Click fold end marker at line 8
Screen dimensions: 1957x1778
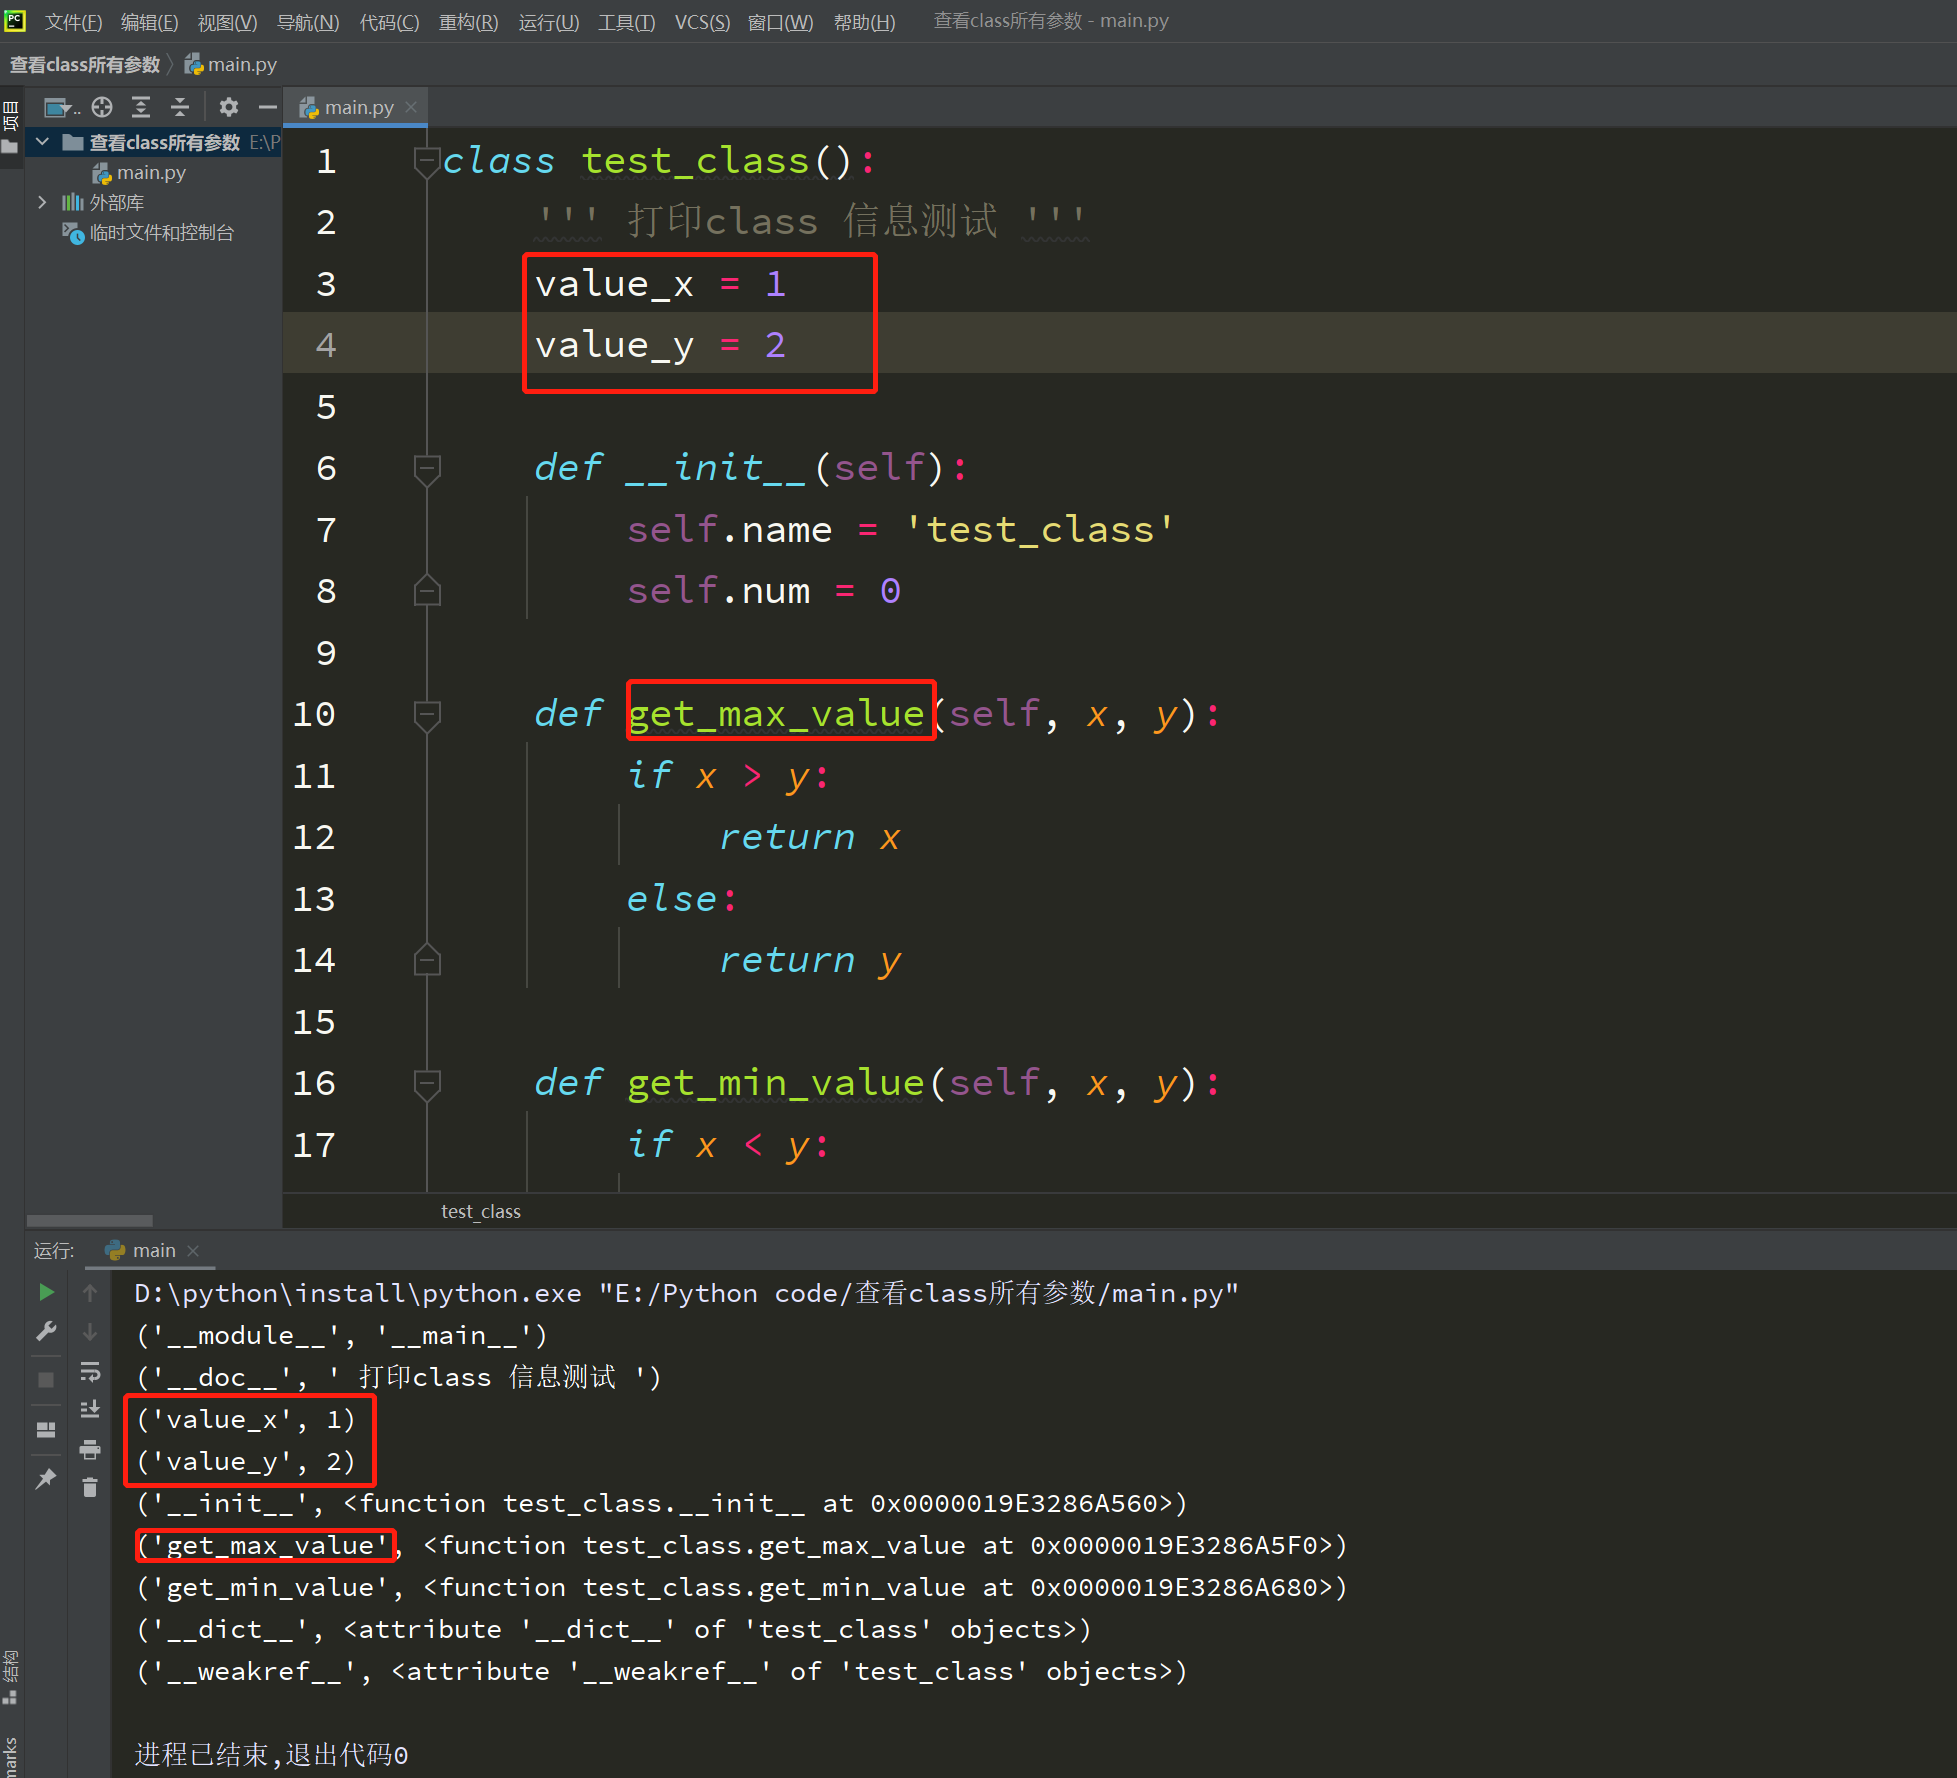pos(427,591)
